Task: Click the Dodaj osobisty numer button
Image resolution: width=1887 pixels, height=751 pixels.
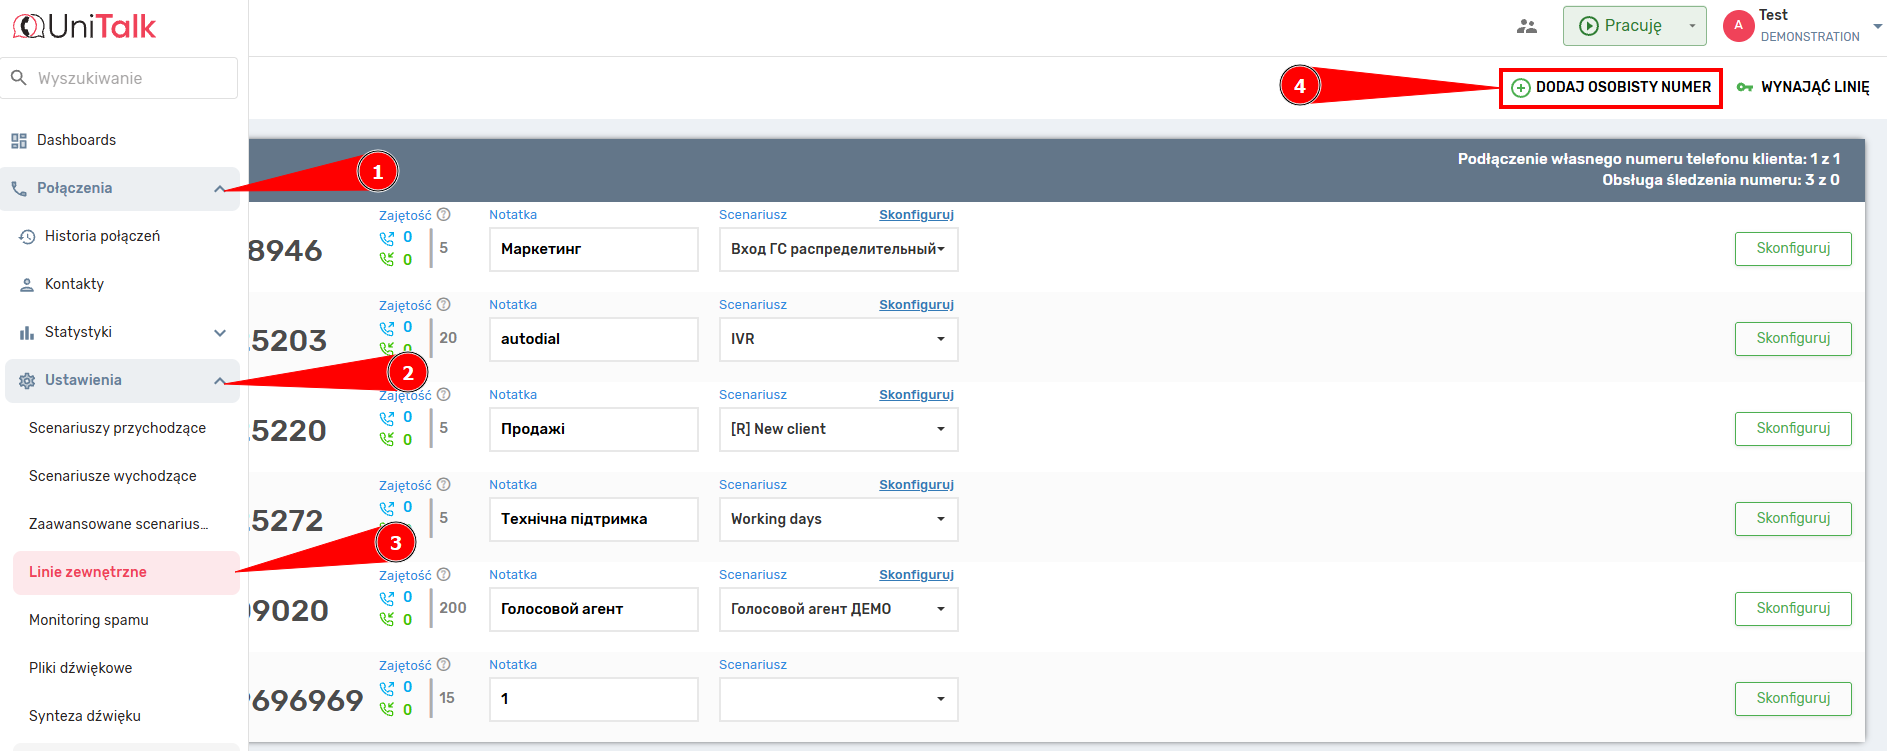Action: (1611, 88)
